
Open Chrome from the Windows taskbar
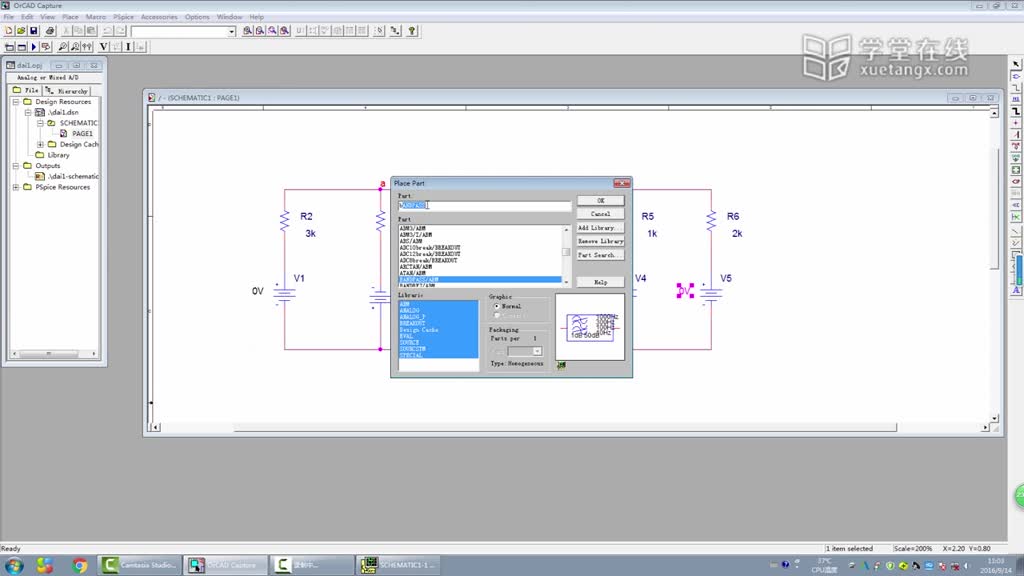80,566
